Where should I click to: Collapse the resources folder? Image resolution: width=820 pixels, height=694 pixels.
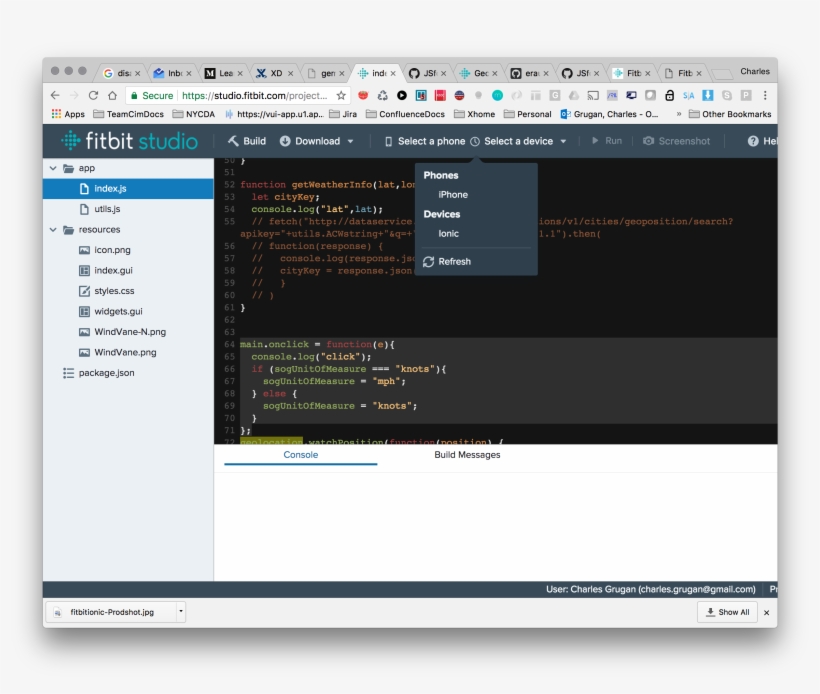54,229
